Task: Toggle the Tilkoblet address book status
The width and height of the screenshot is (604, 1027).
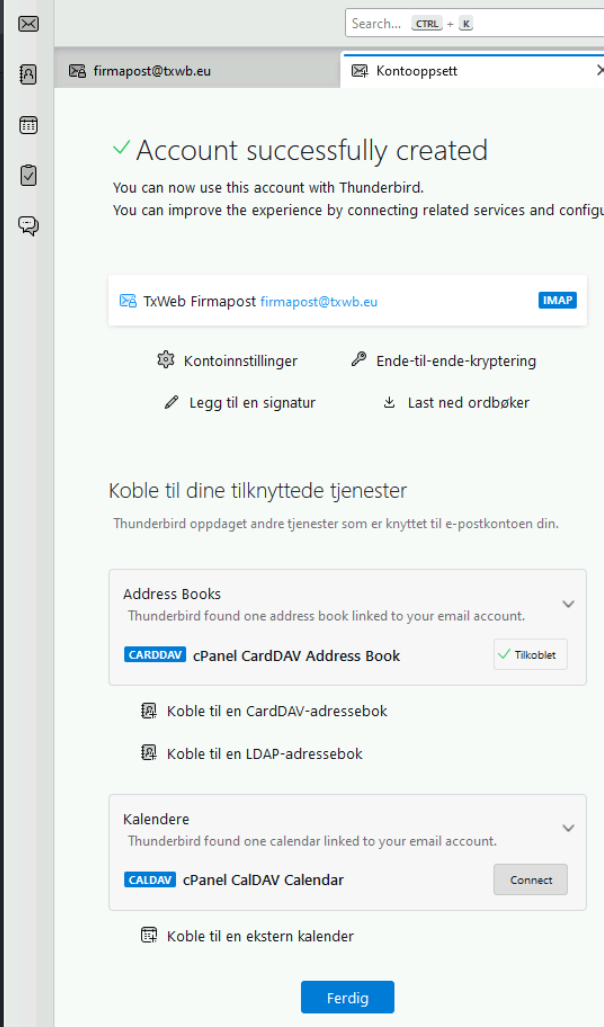Action: 530,655
